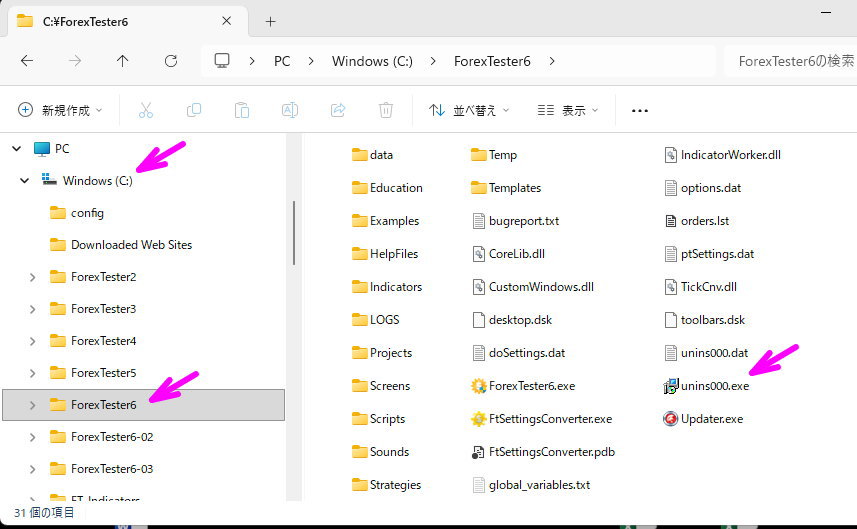Click the Share icon in toolbar
857x529 pixels.
click(338, 110)
